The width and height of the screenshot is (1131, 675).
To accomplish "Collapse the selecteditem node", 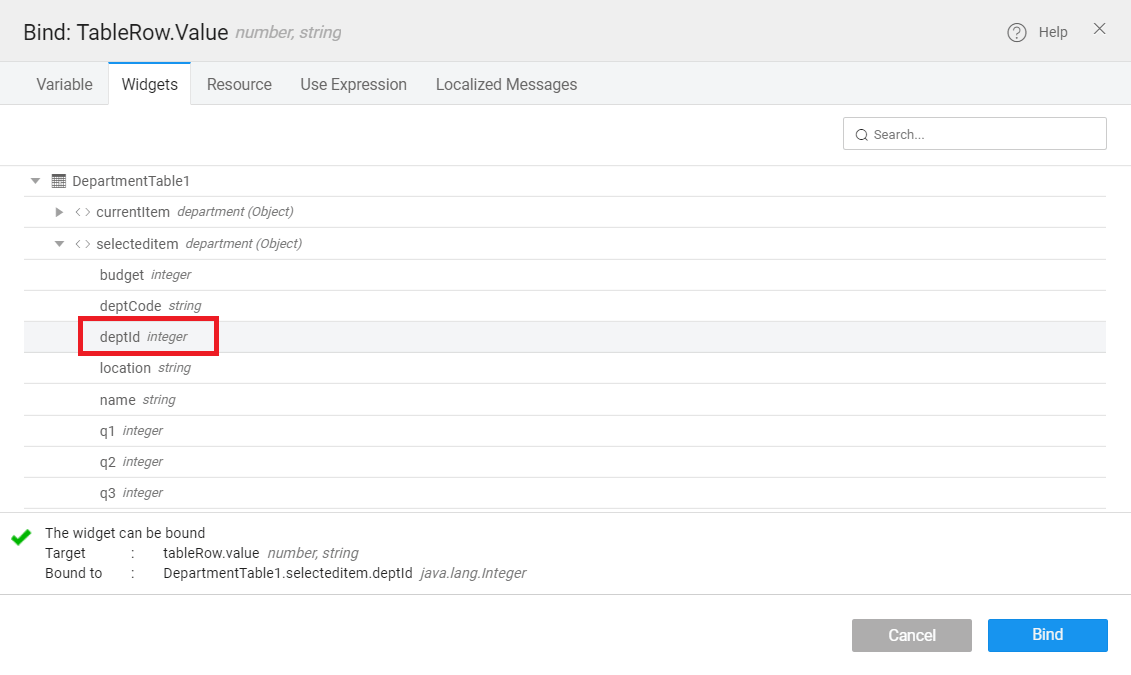I will coord(59,243).
